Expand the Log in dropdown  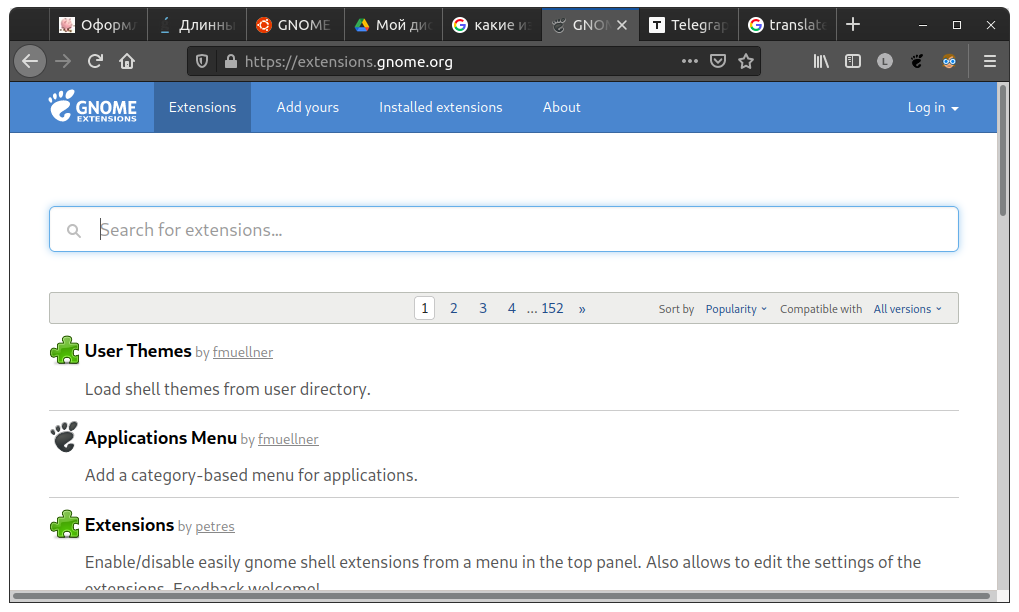point(933,107)
